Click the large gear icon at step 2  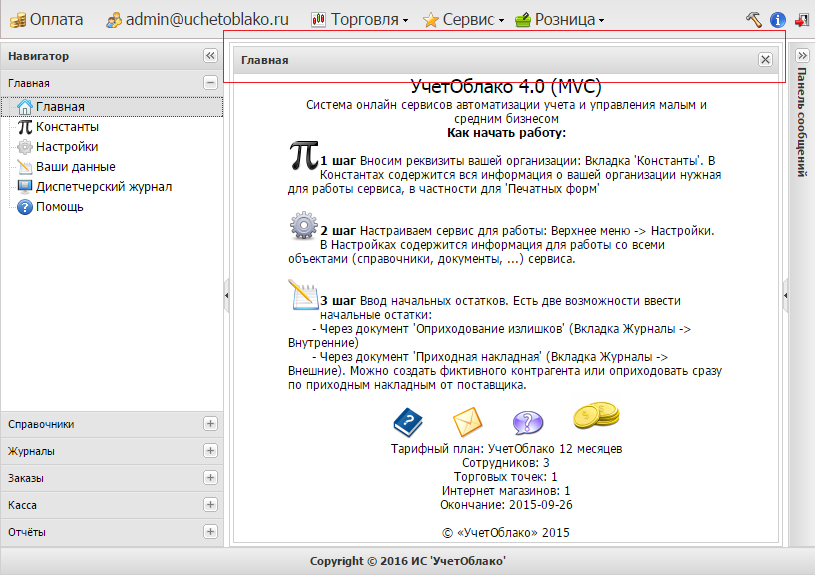[304, 226]
